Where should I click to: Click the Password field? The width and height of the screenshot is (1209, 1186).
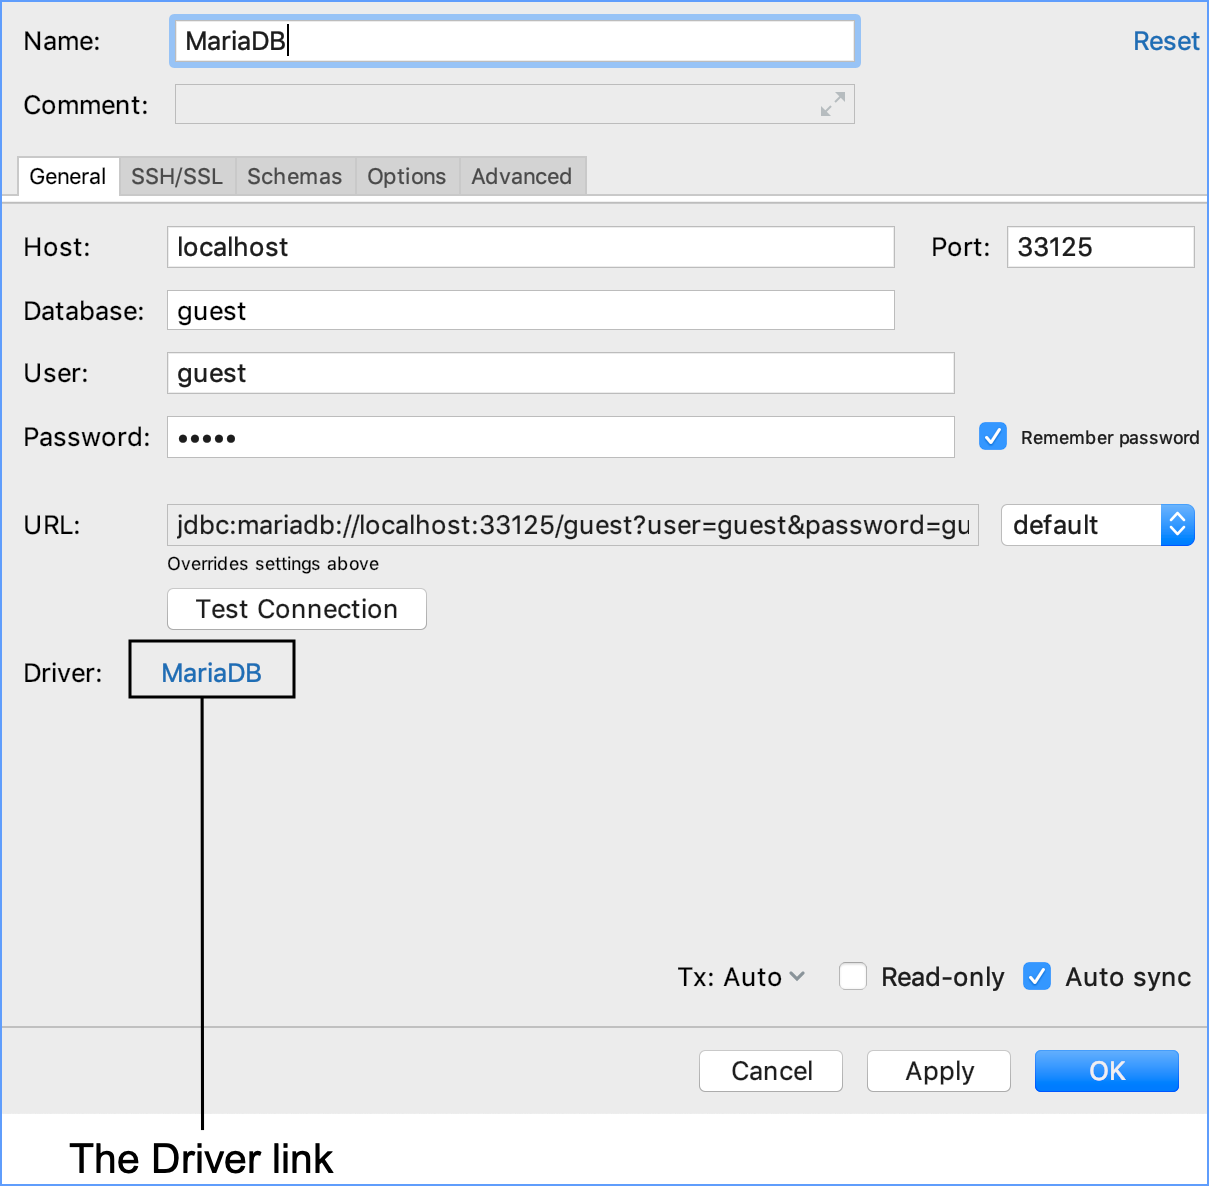click(x=561, y=437)
